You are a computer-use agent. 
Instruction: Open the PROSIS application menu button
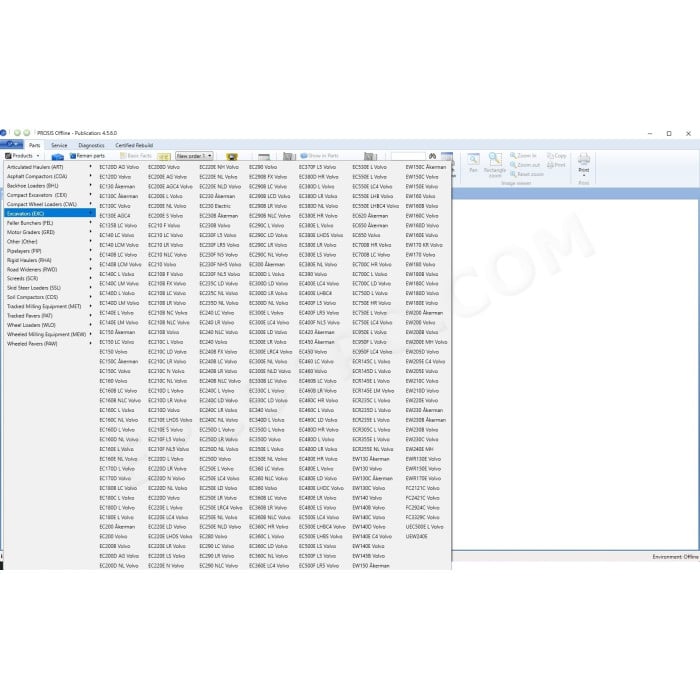click(x=11, y=144)
